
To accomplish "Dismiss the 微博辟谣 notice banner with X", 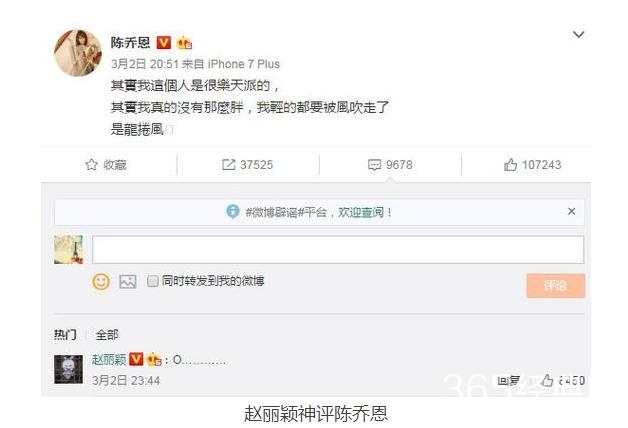I will [572, 211].
